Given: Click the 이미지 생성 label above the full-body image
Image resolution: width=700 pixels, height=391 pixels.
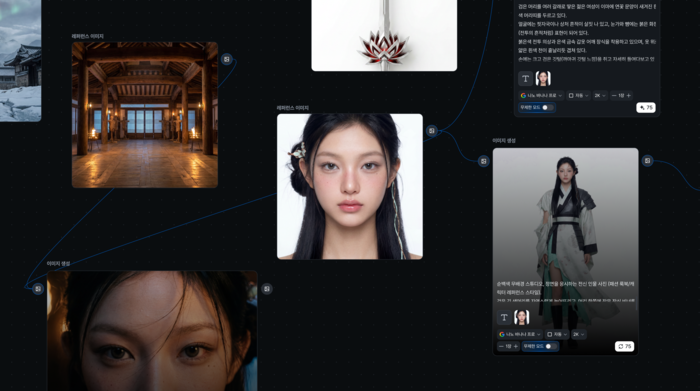Looking at the screenshot, I should click(x=504, y=140).
